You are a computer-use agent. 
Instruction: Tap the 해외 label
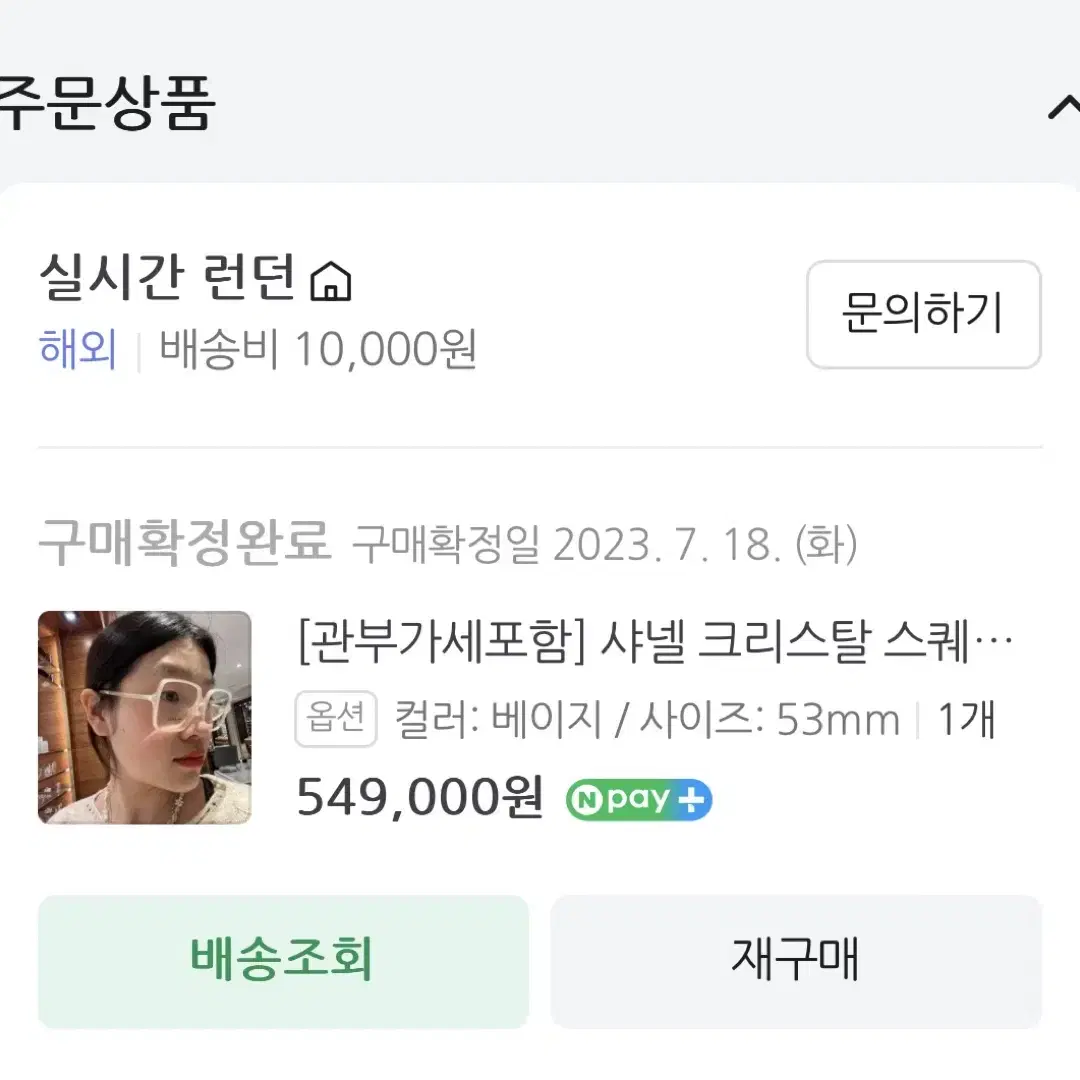point(78,349)
